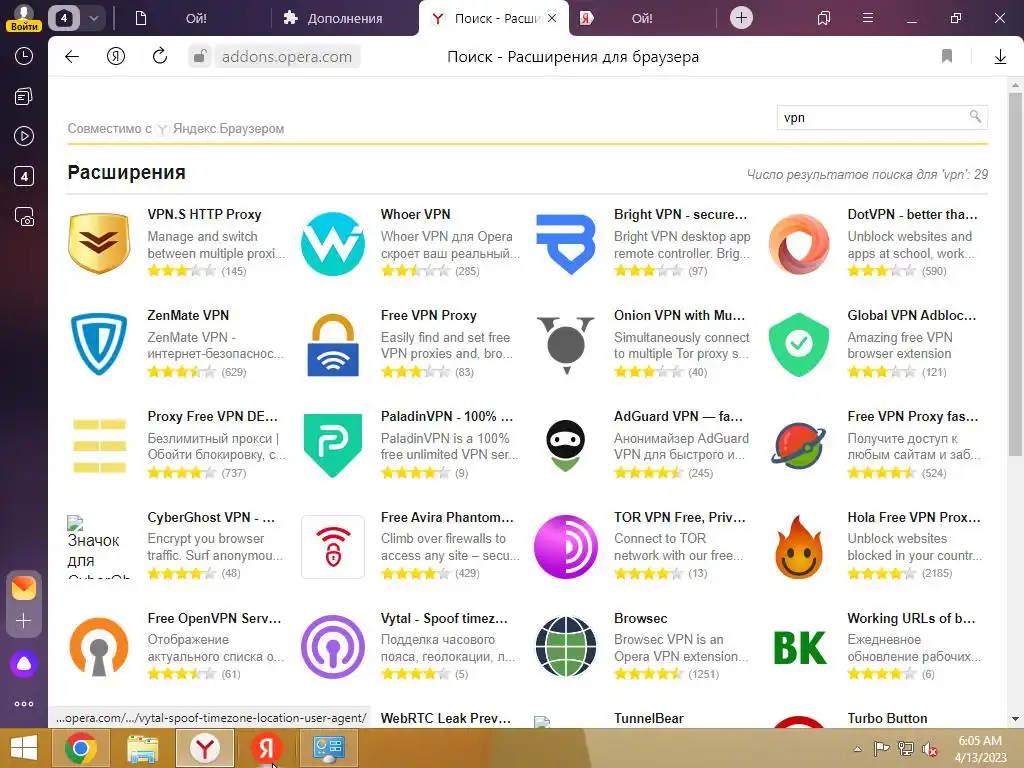1024x768 pixels.
Task: Open the TunnelBear extension title
Action: 648,718
